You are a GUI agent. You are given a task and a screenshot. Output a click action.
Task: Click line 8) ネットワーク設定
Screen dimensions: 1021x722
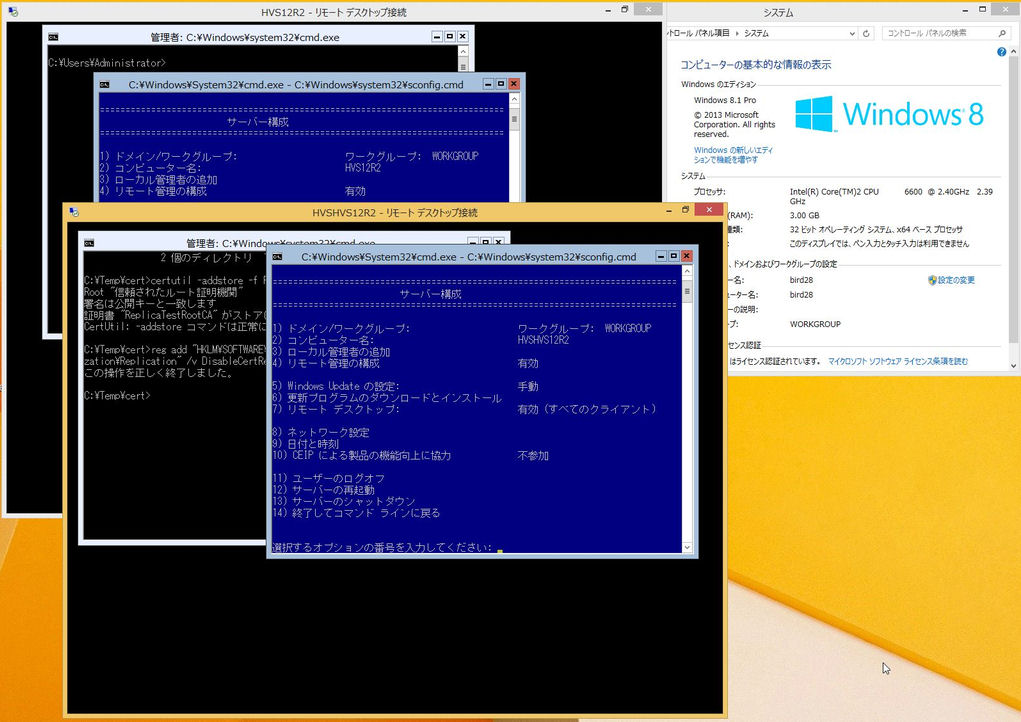(x=321, y=432)
